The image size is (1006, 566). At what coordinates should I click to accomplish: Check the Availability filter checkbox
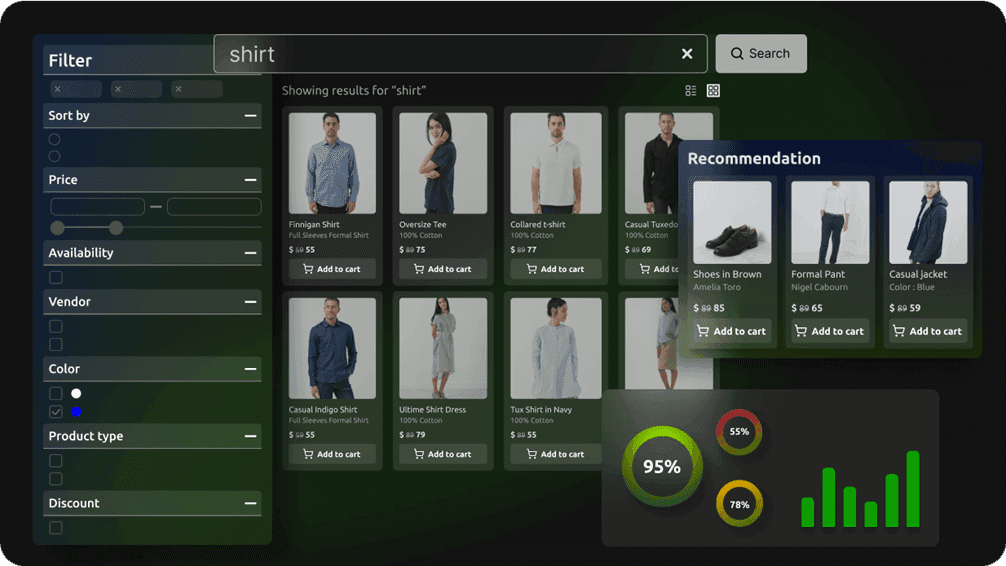56,278
